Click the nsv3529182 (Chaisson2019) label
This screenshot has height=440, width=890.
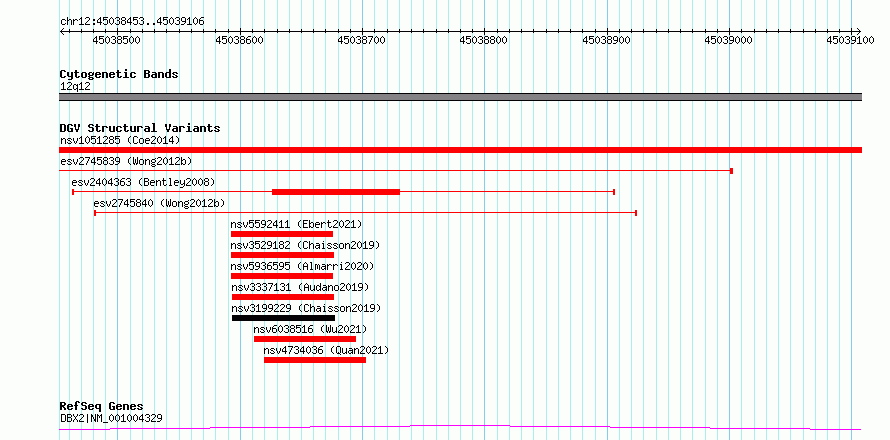[305, 245]
